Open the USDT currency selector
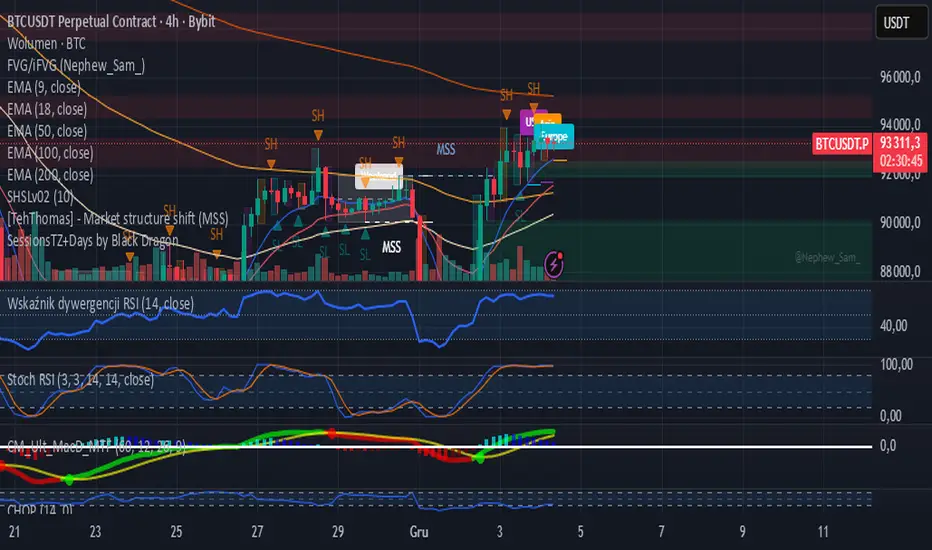The height and width of the screenshot is (550, 932). coord(900,23)
